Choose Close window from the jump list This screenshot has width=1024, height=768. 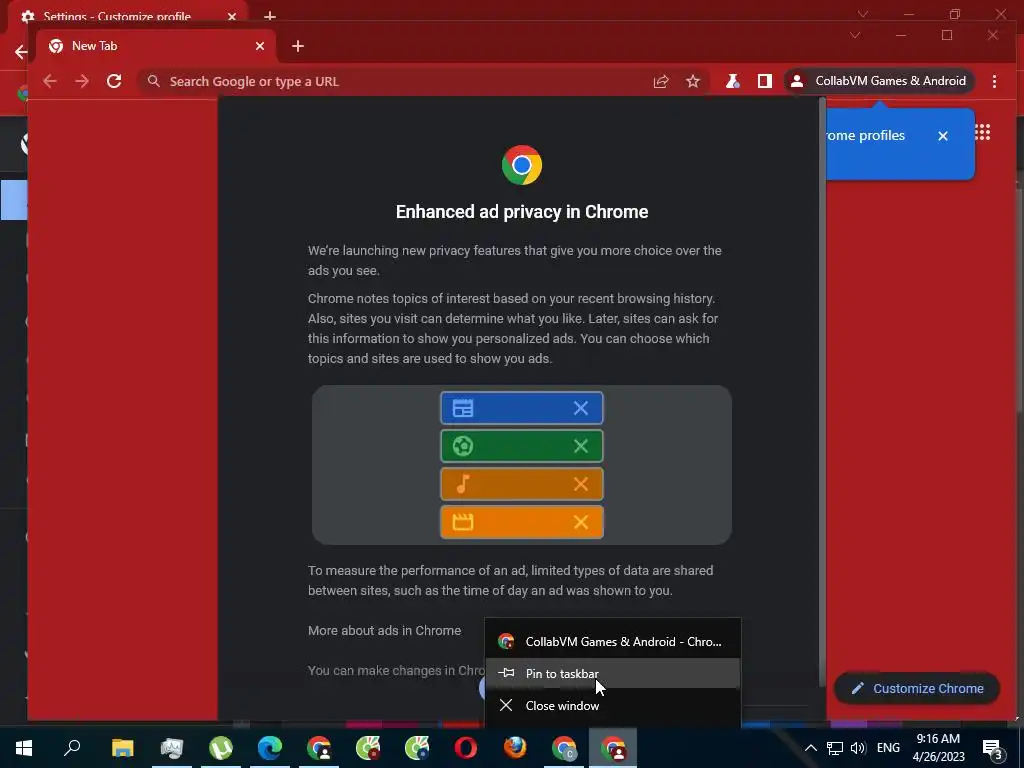pos(613,705)
